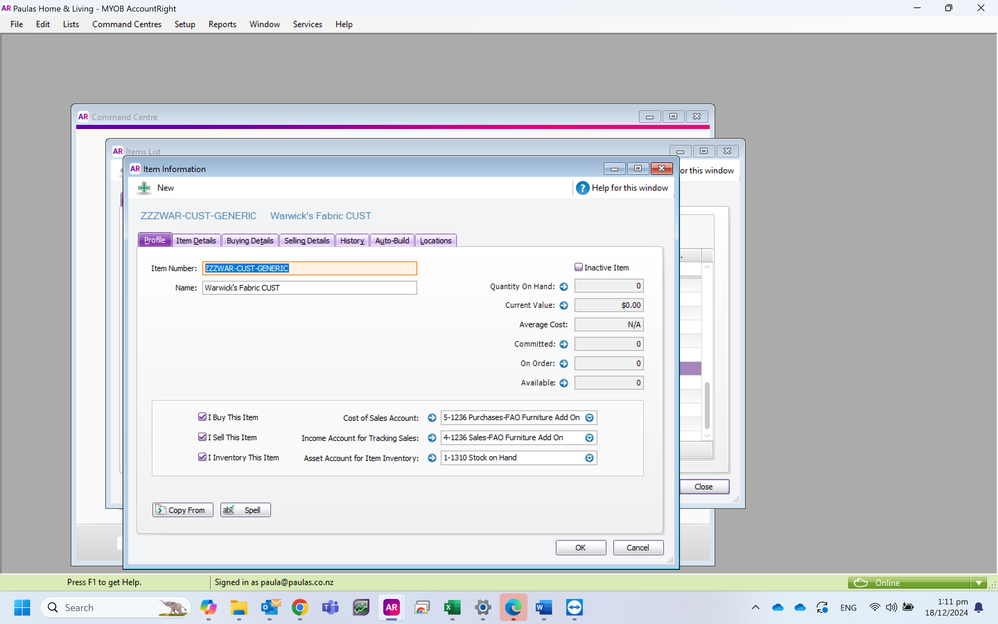Click the Quantity On Hand zoom arrow

[564, 287]
